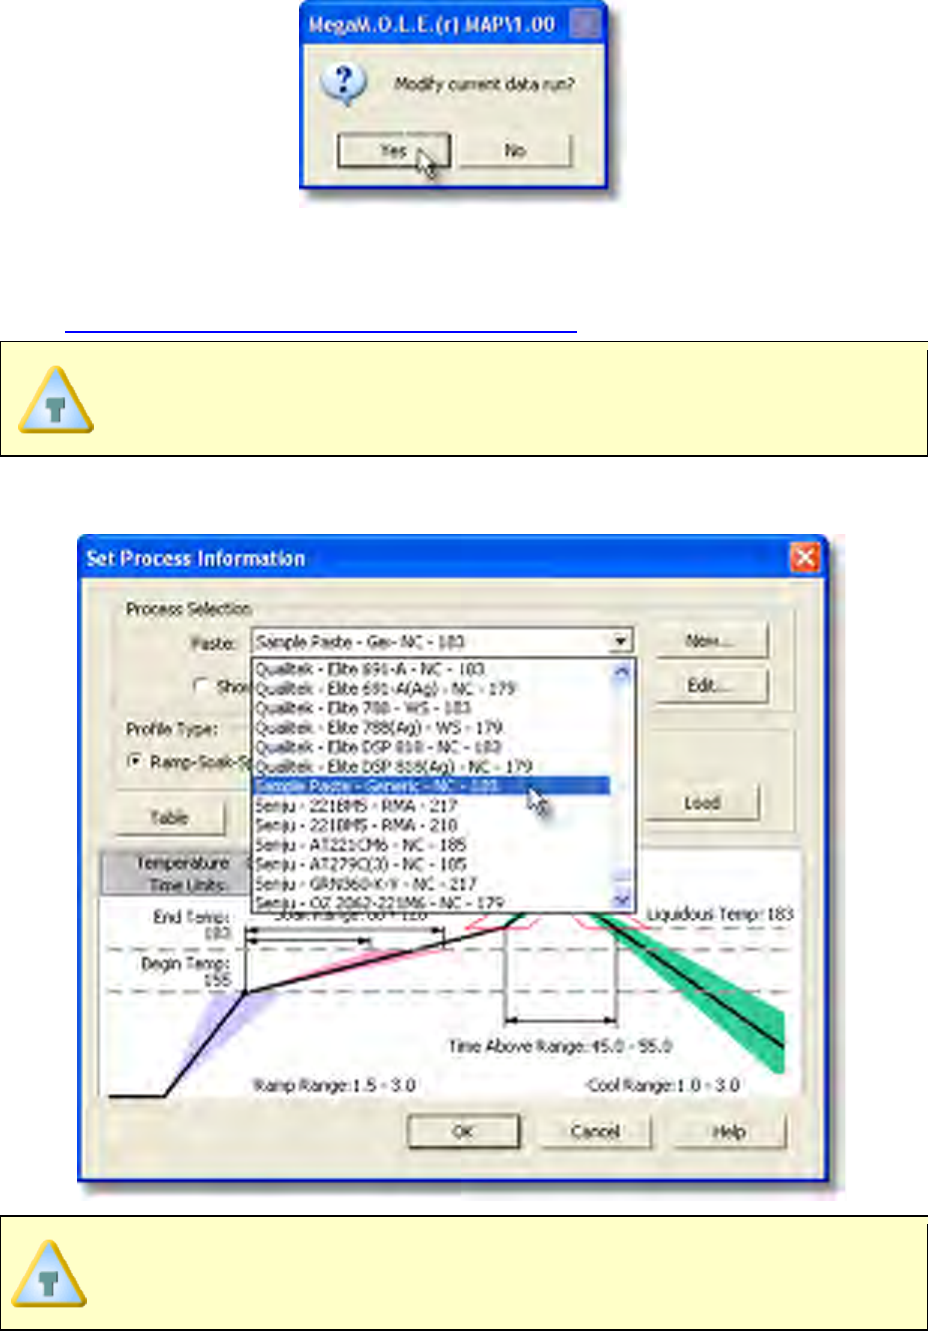
Task: Open the Paste dropdown arrow
Action: pyautogui.click(x=622, y=642)
